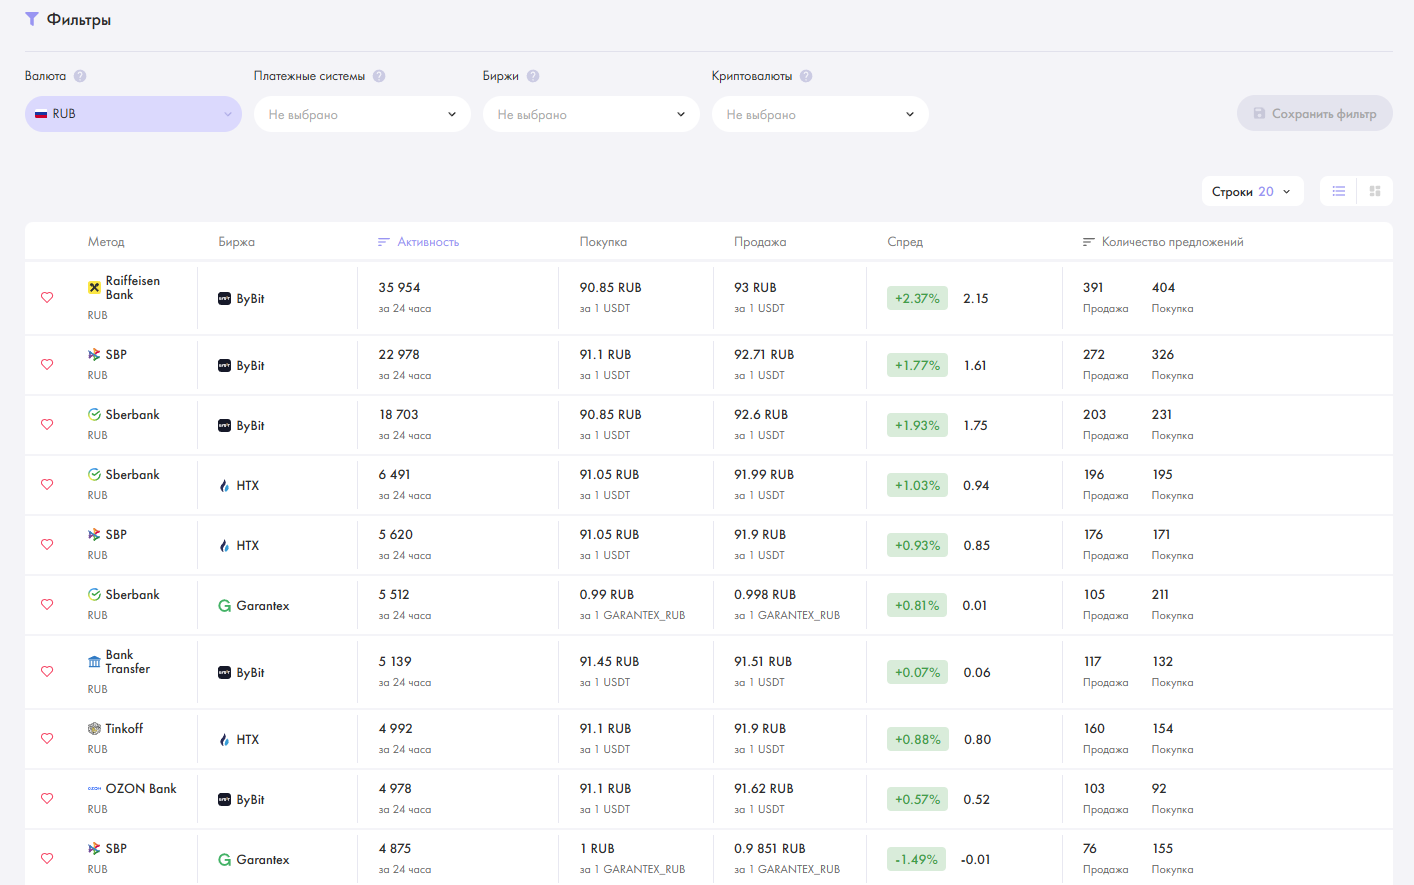Toggle heart for Sberbank Garantex row
Image resolution: width=1414 pixels, height=885 pixels.
point(47,605)
